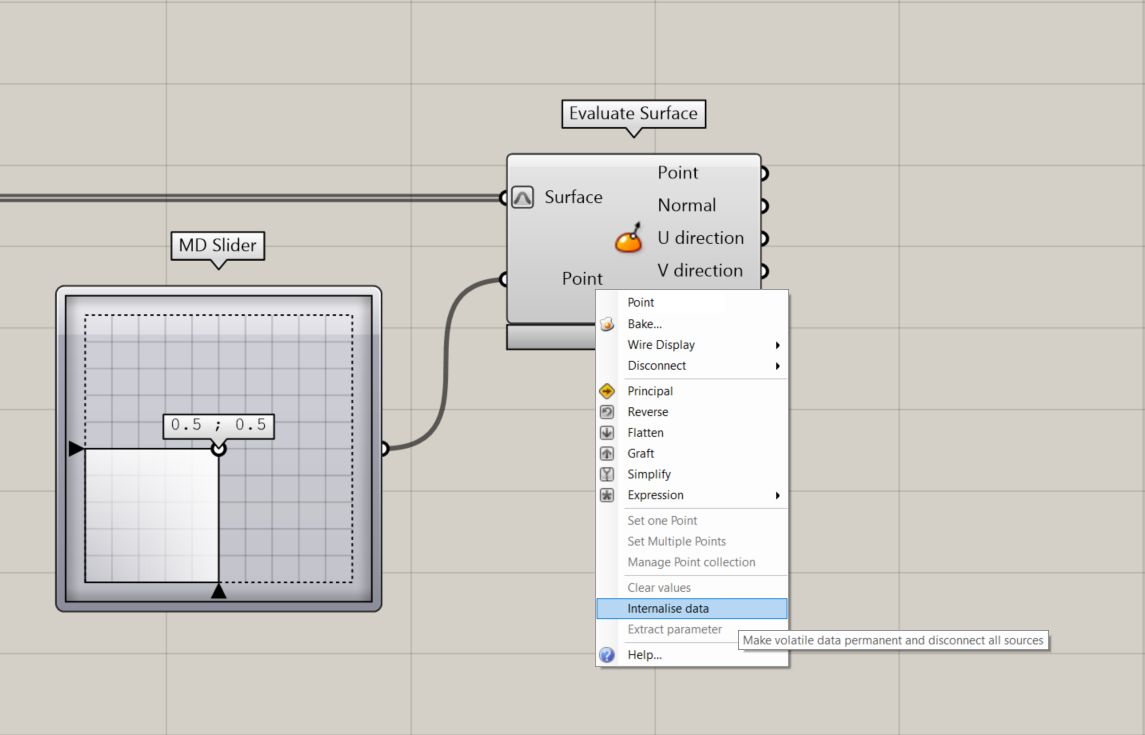Open the Disconnect submenu
1145x735 pixels.
(658, 365)
